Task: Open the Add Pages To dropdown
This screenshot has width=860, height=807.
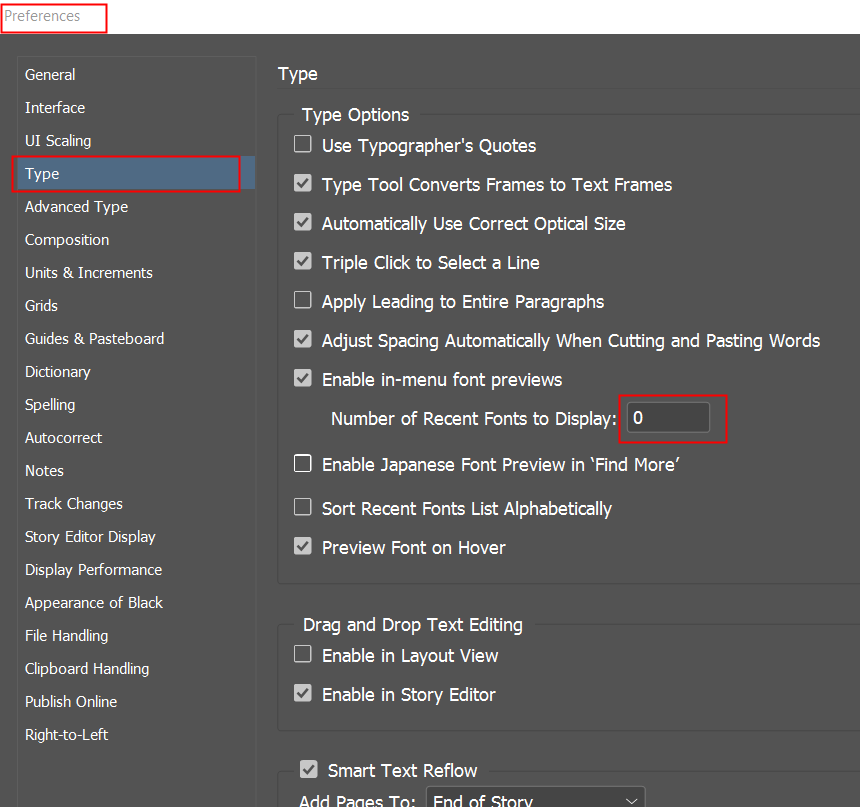Action: [535, 800]
